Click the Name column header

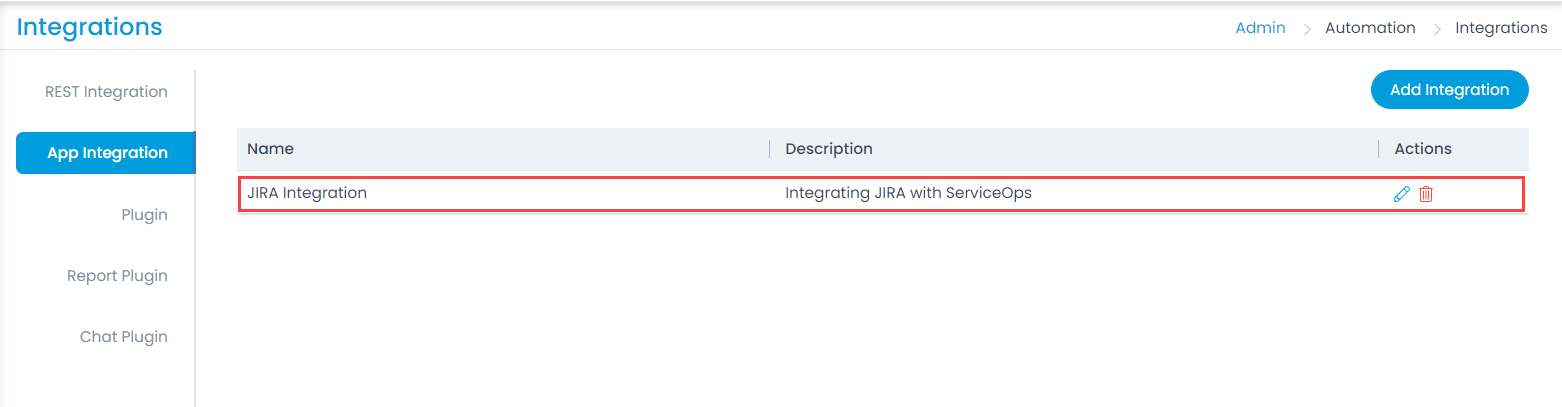270,149
